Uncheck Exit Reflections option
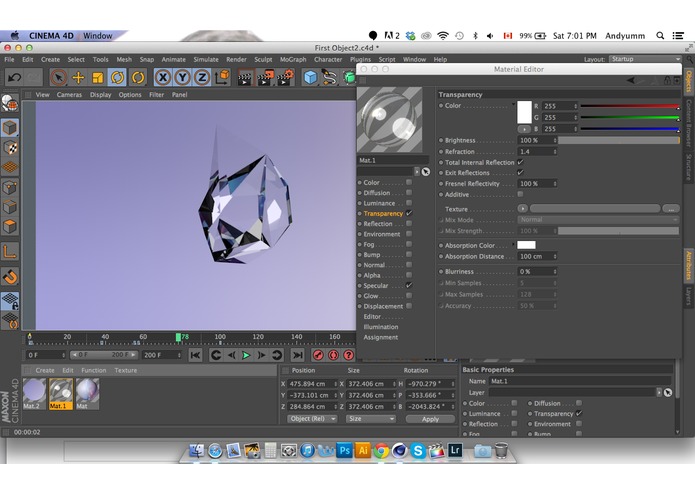695x494 pixels. pos(520,172)
